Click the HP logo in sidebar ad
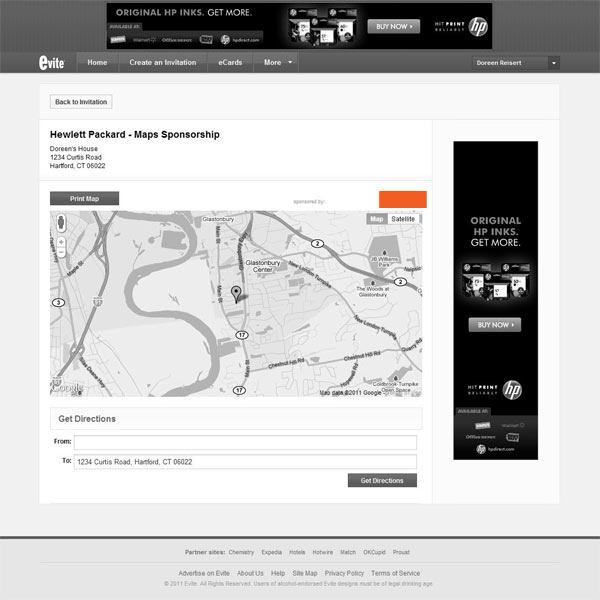The height and width of the screenshot is (600, 600). 512,390
